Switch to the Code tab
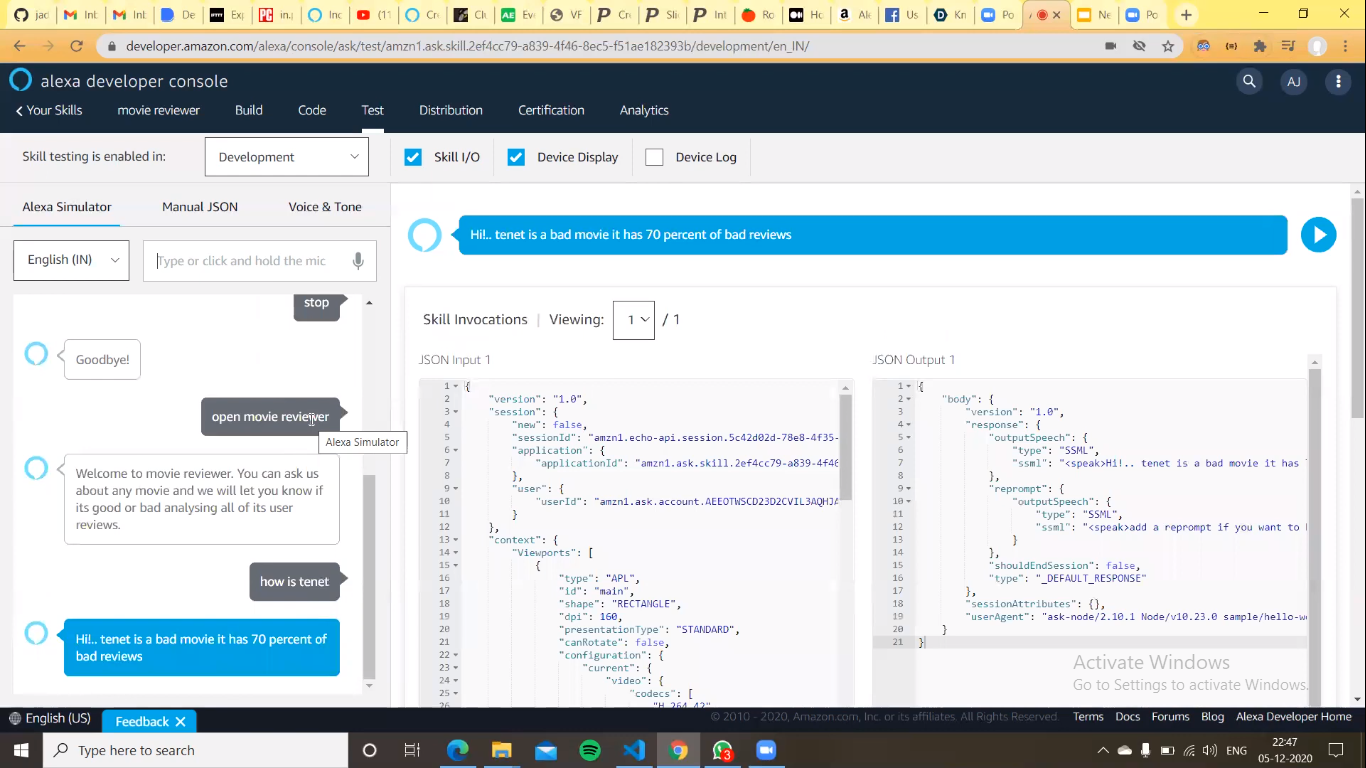1366x768 pixels. tap(312, 110)
